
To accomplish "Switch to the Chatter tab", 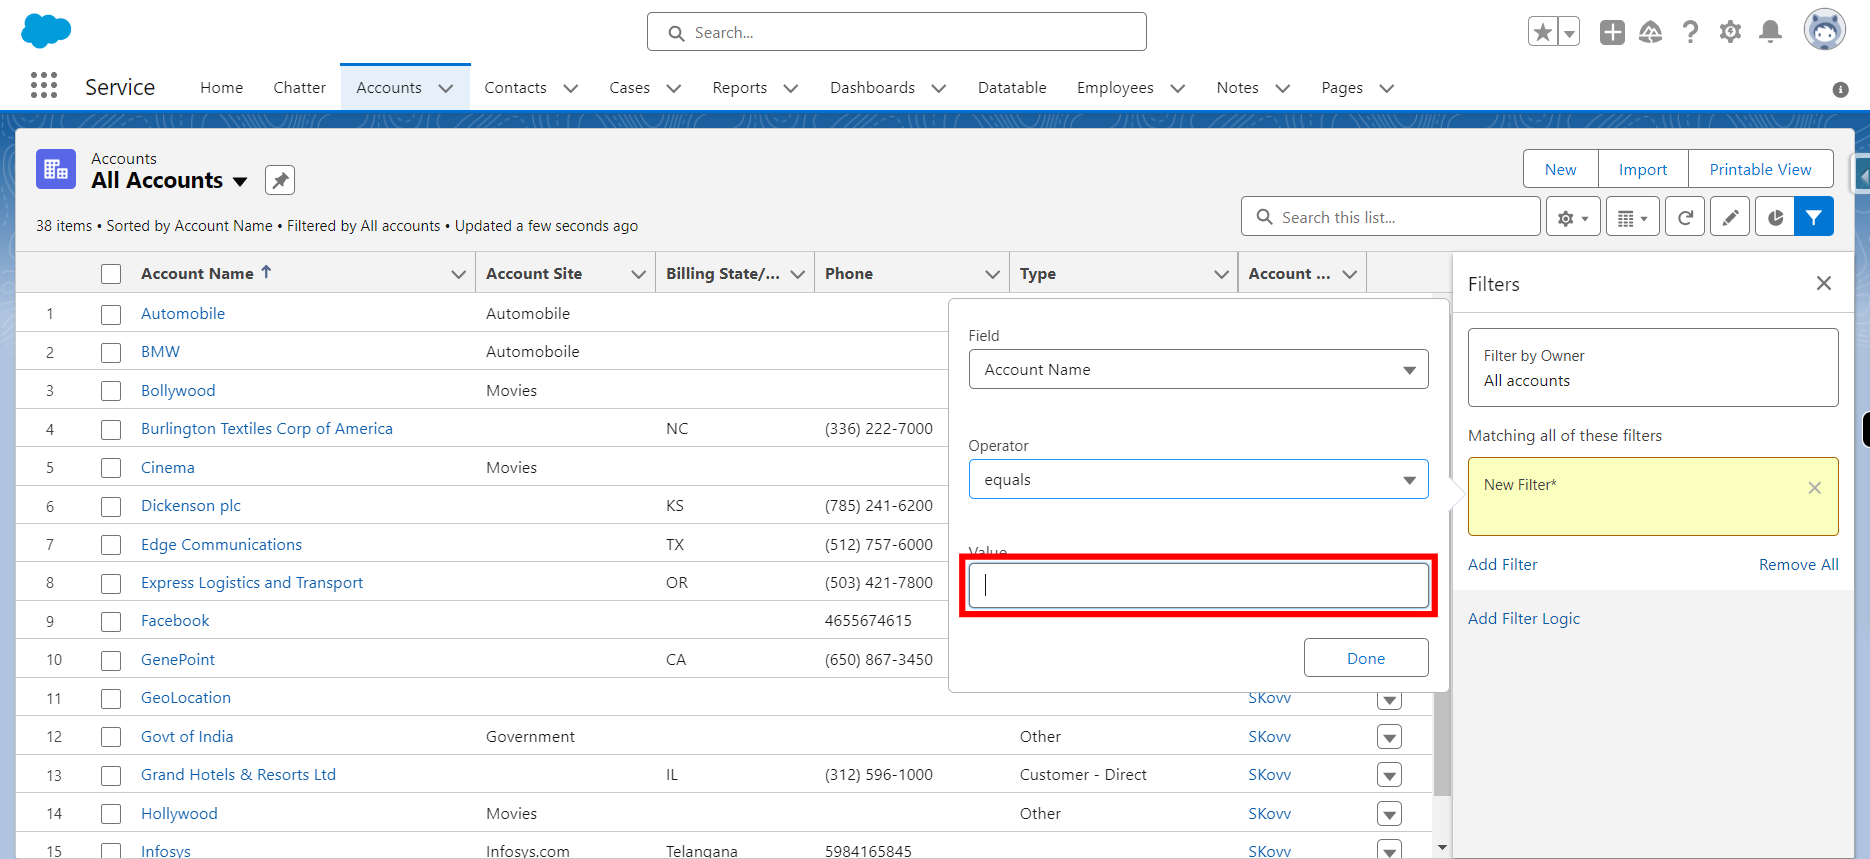I will pyautogui.click(x=299, y=88).
